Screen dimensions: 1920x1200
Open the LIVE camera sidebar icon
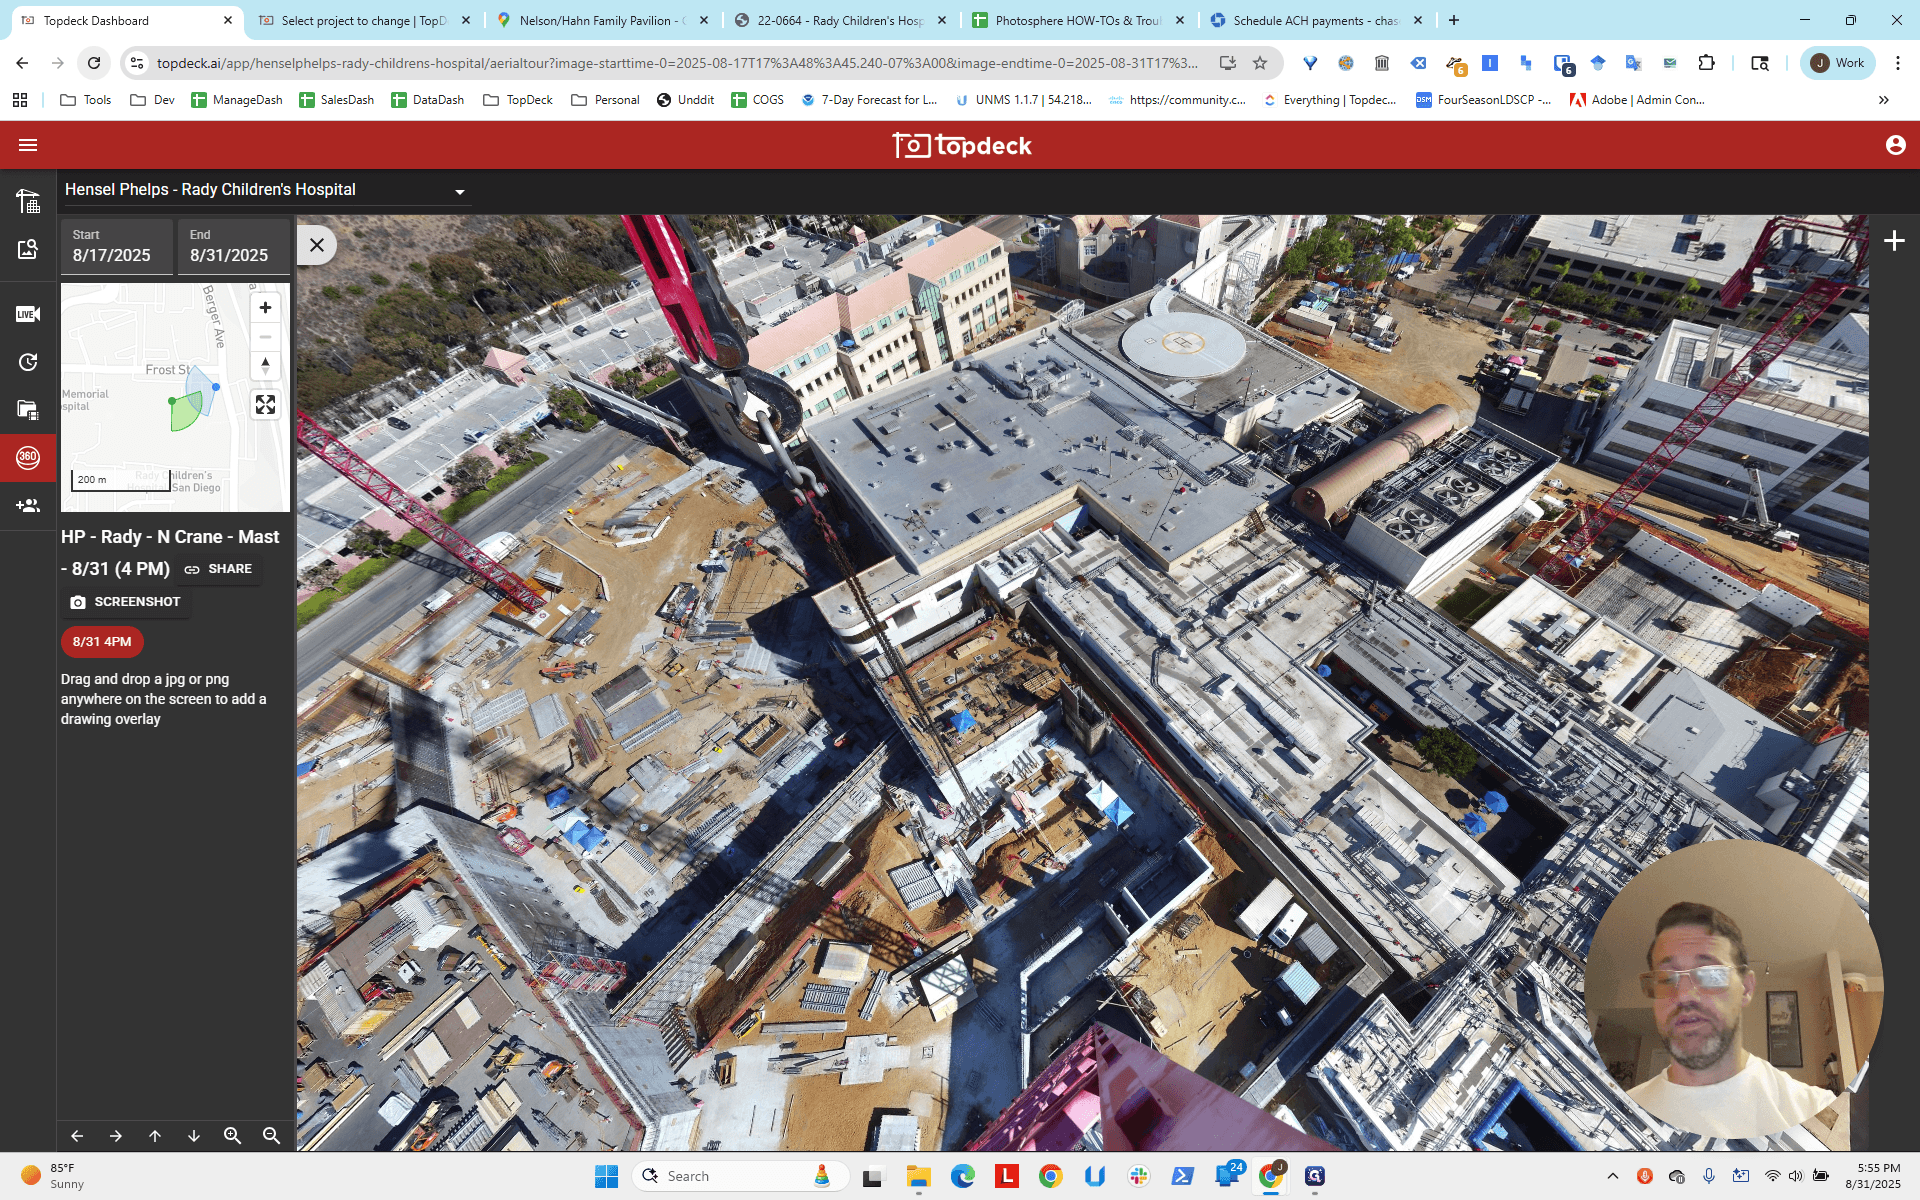pyautogui.click(x=28, y=314)
